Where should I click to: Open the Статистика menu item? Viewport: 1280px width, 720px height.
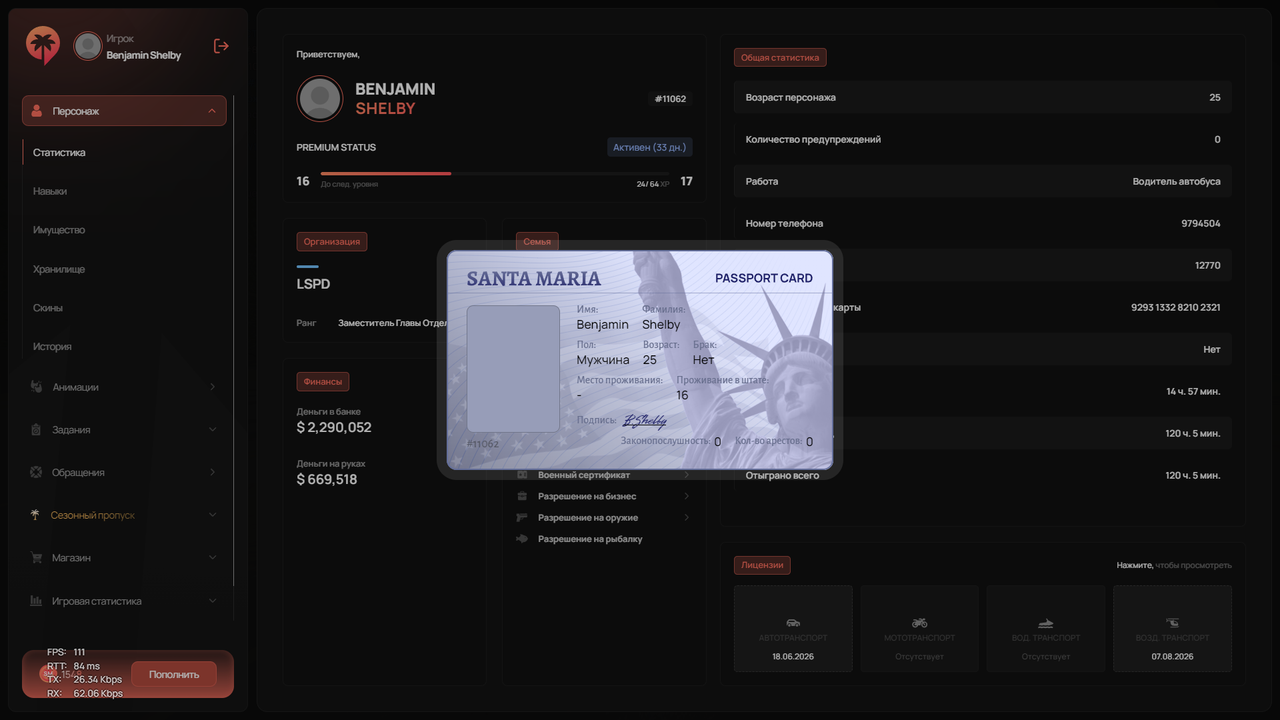(59, 153)
